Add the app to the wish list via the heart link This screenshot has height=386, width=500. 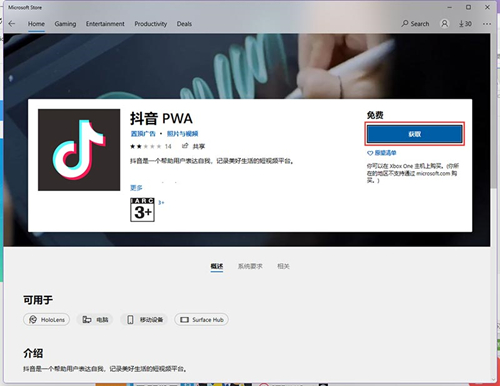point(382,153)
